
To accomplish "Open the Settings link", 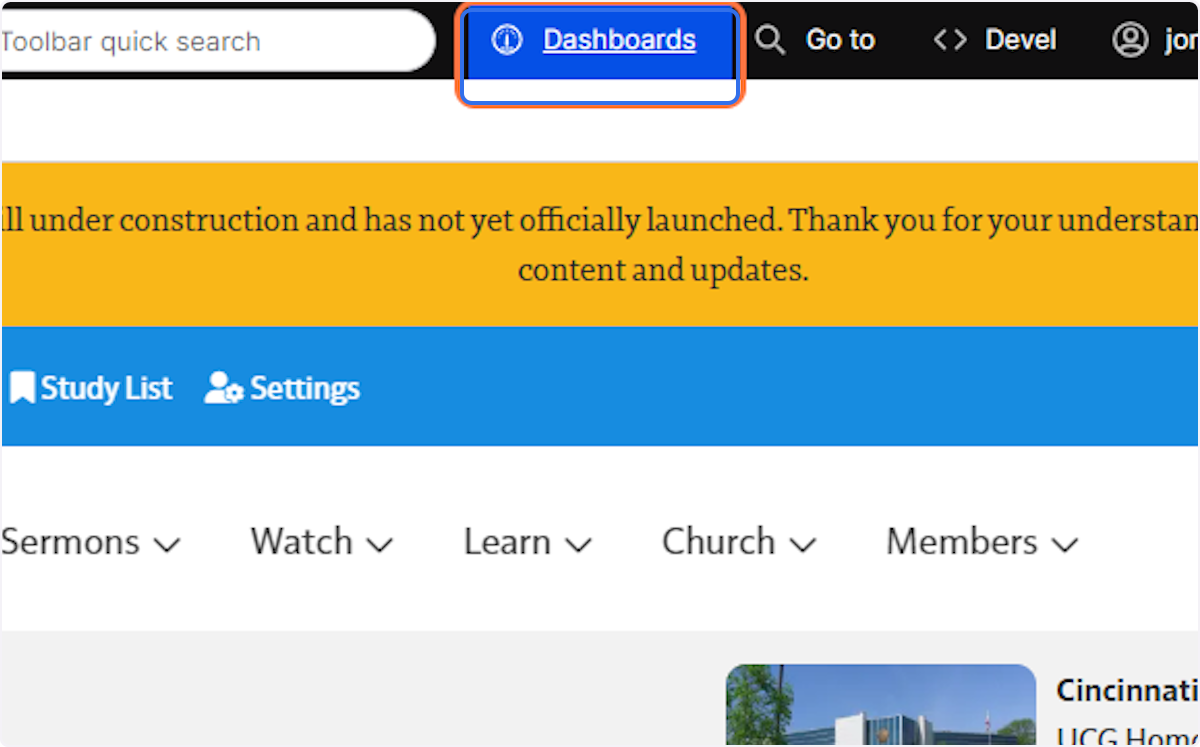I will coord(305,388).
